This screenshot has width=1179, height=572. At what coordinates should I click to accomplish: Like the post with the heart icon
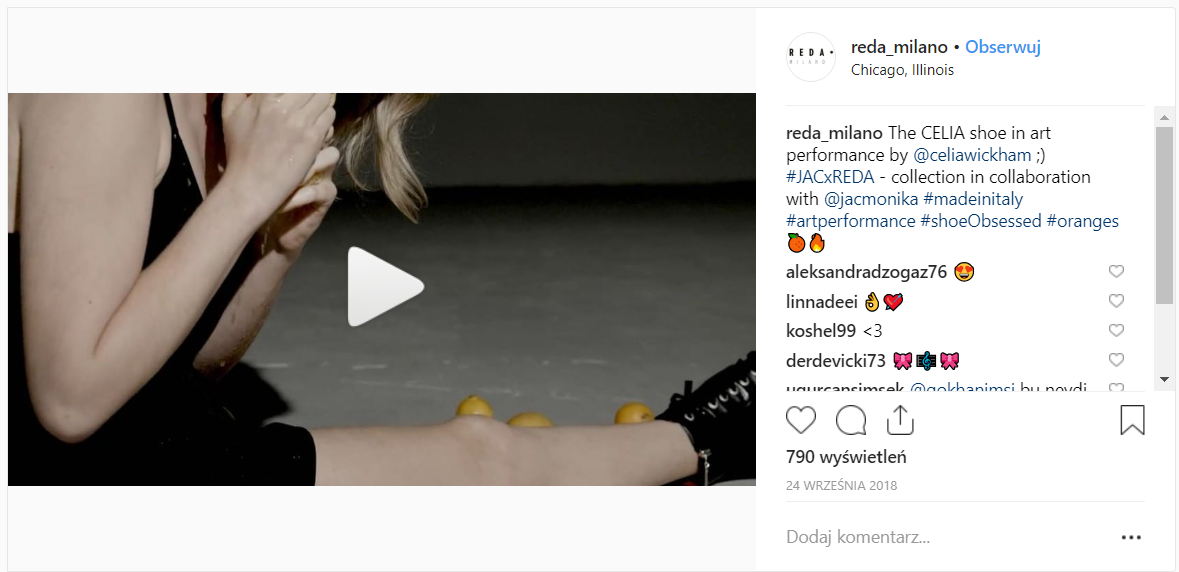(801, 420)
